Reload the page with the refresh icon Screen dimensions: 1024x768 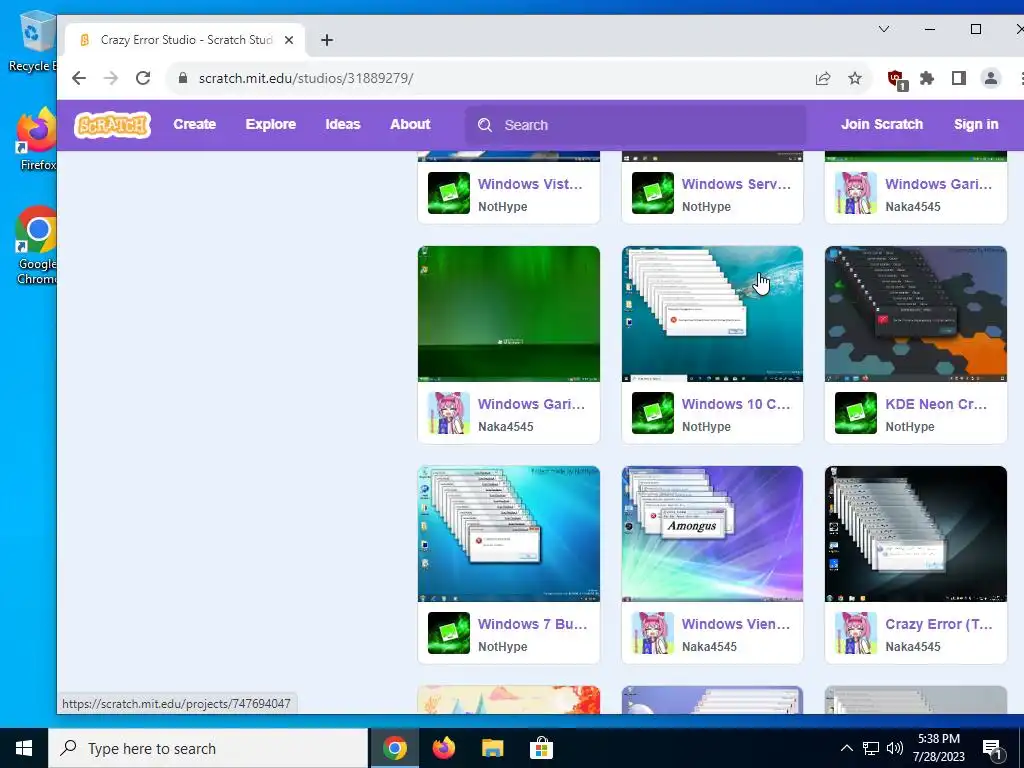(x=143, y=78)
